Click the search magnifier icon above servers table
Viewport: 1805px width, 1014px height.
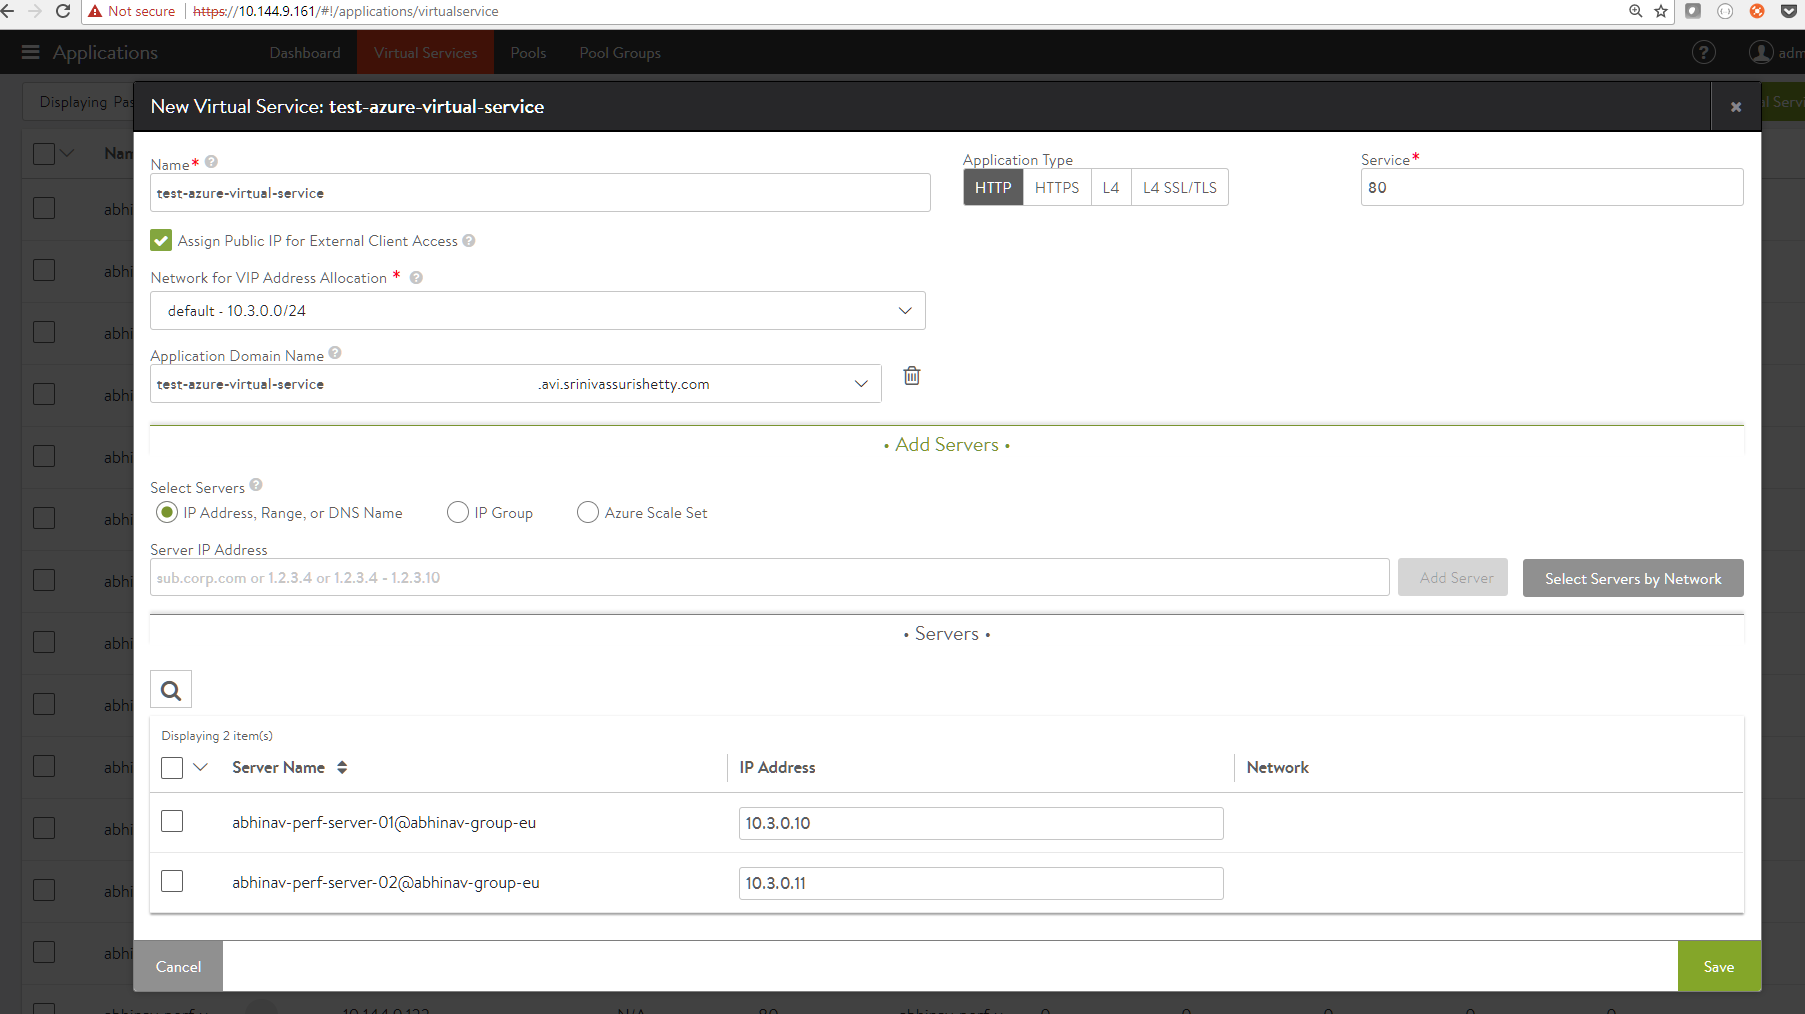tap(171, 690)
